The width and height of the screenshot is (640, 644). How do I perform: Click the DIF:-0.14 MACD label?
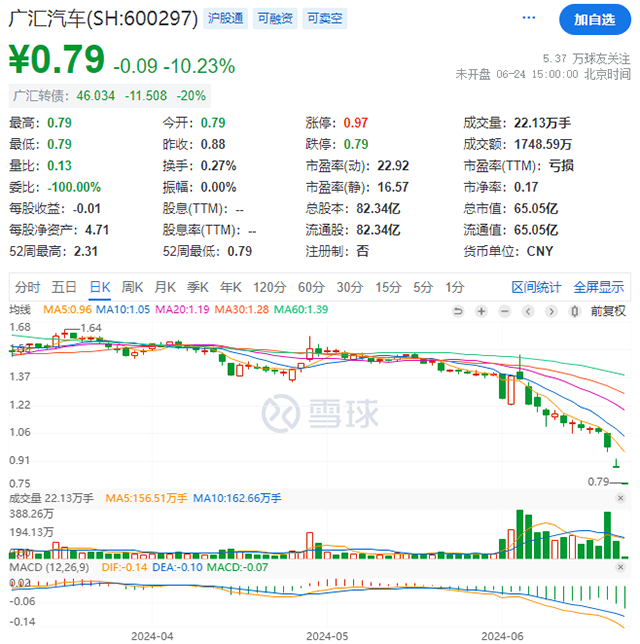(124, 567)
